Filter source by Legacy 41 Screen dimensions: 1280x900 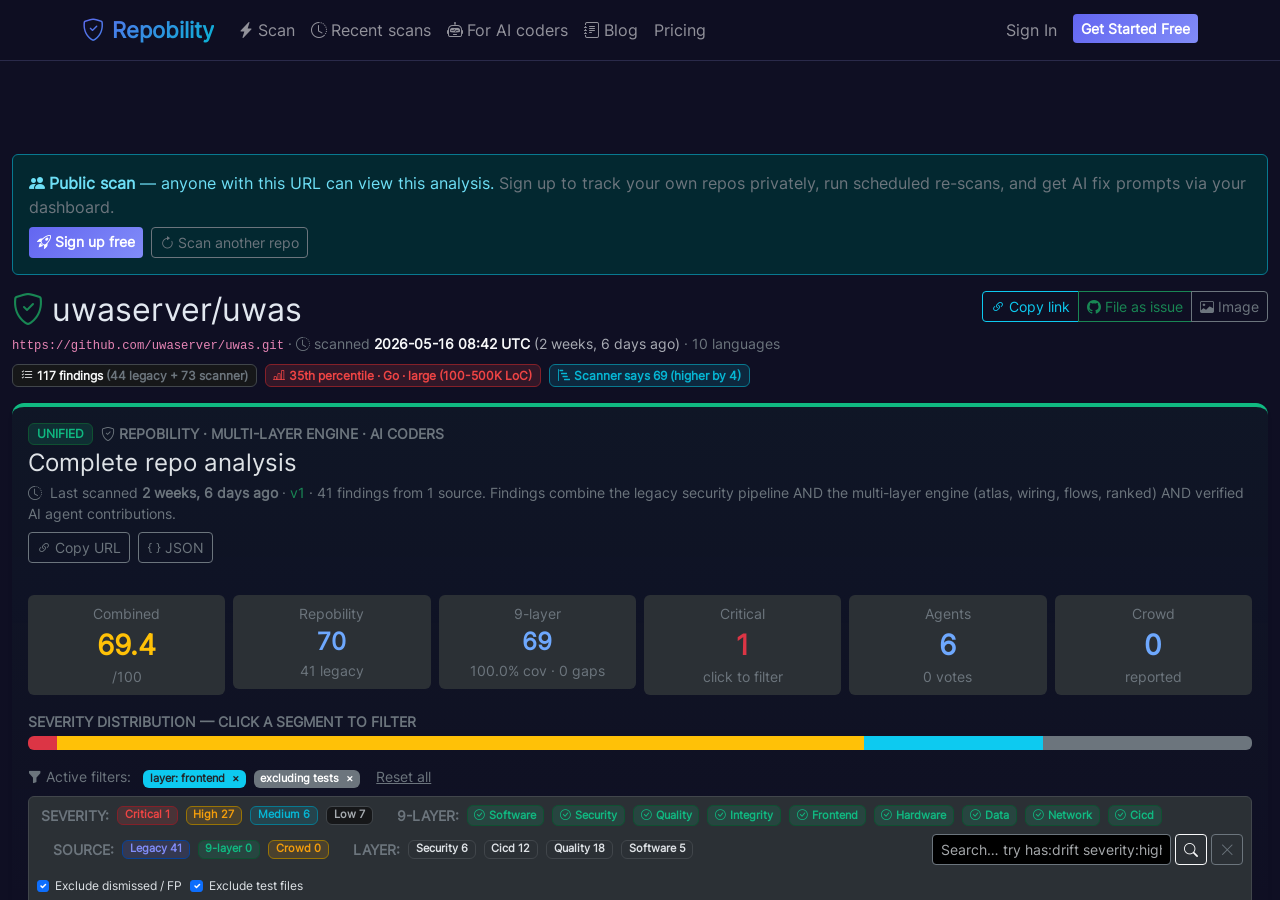[x=156, y=849]
